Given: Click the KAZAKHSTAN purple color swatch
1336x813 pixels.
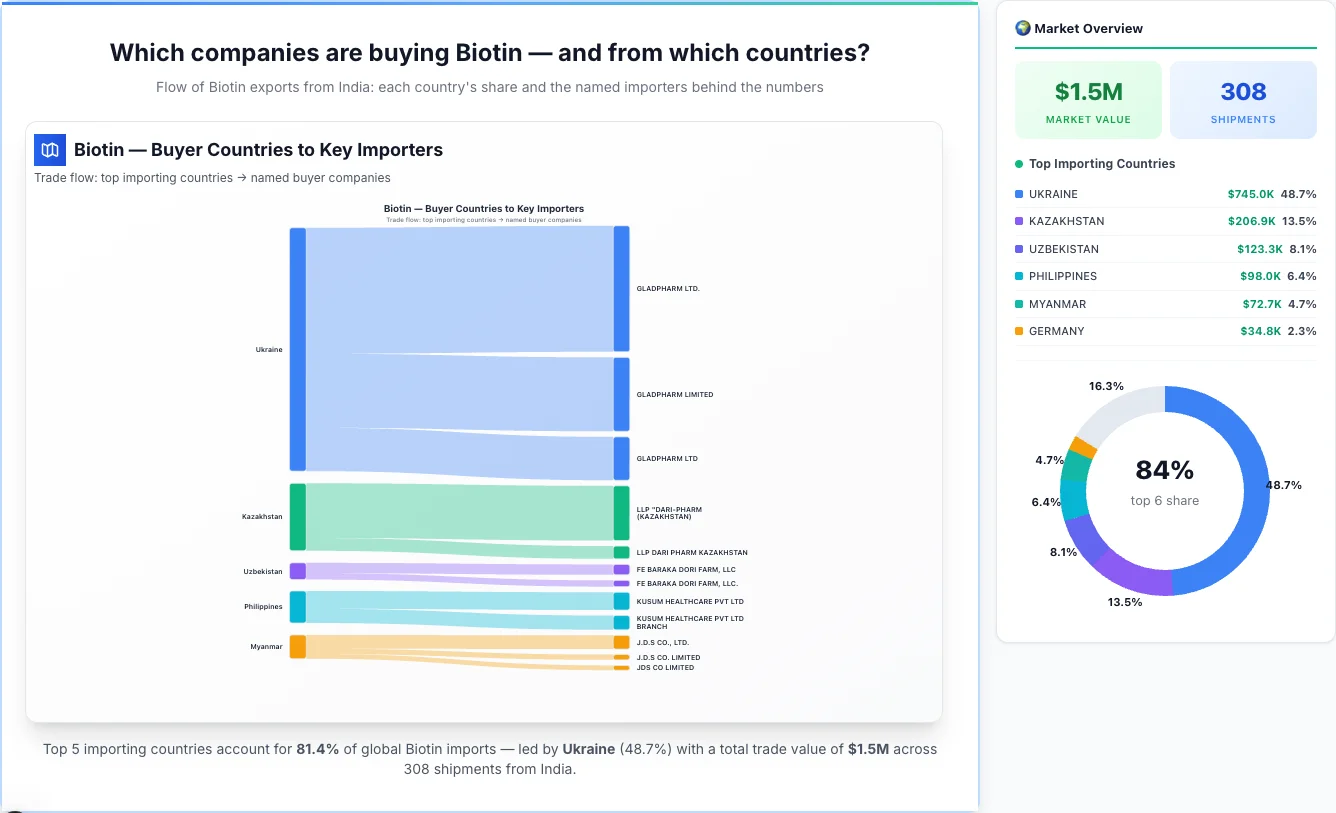Looking at the screenshot, I should [x=1021, y=221].
